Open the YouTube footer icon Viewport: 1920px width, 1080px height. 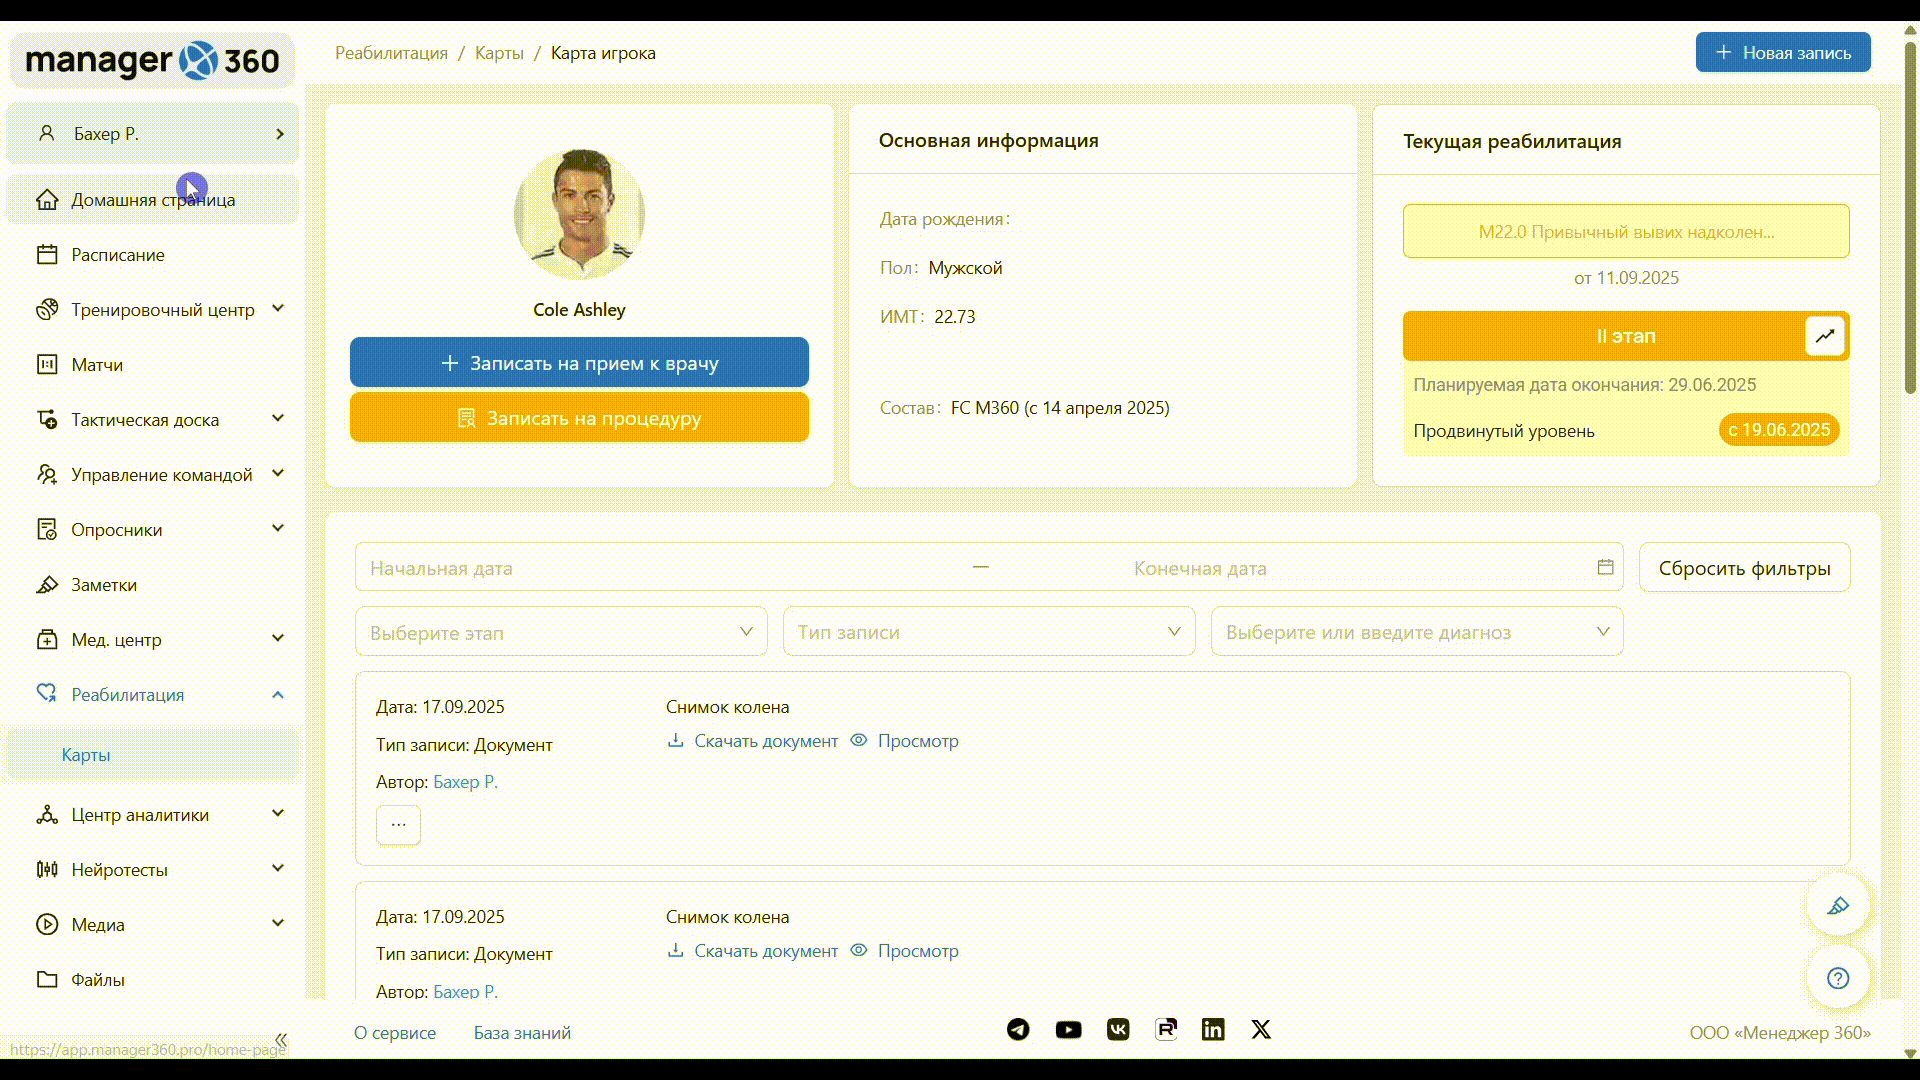(1068, 1030)
